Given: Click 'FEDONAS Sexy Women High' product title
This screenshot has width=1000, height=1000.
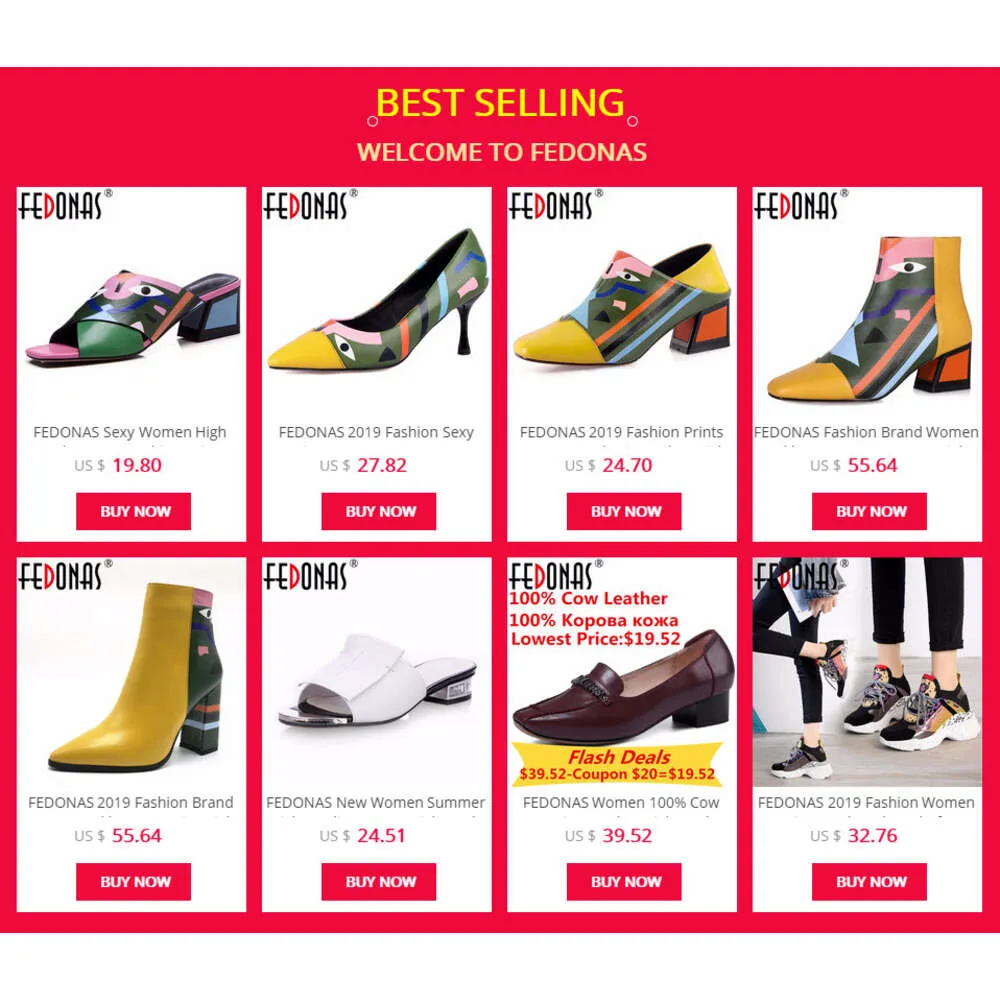Looking at the screenshot, I should pos(130,432).
